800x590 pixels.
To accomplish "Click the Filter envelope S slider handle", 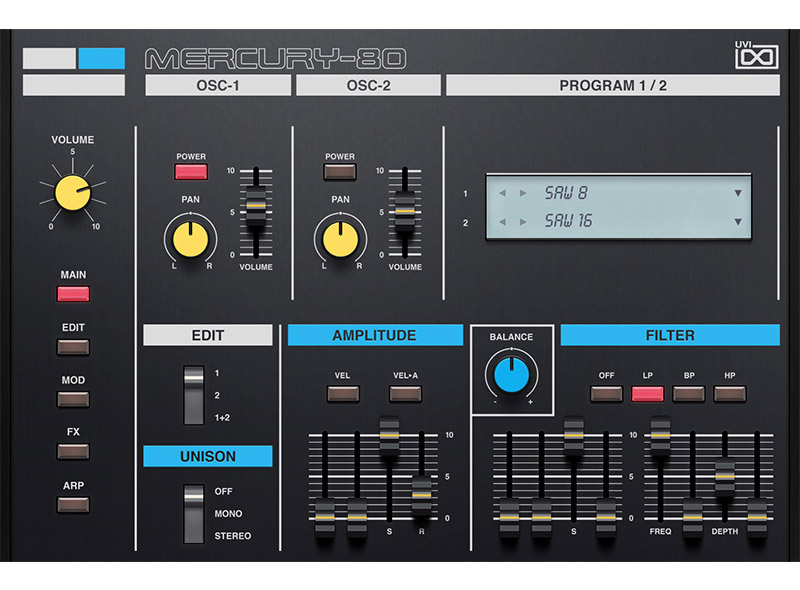I will 573,435.
